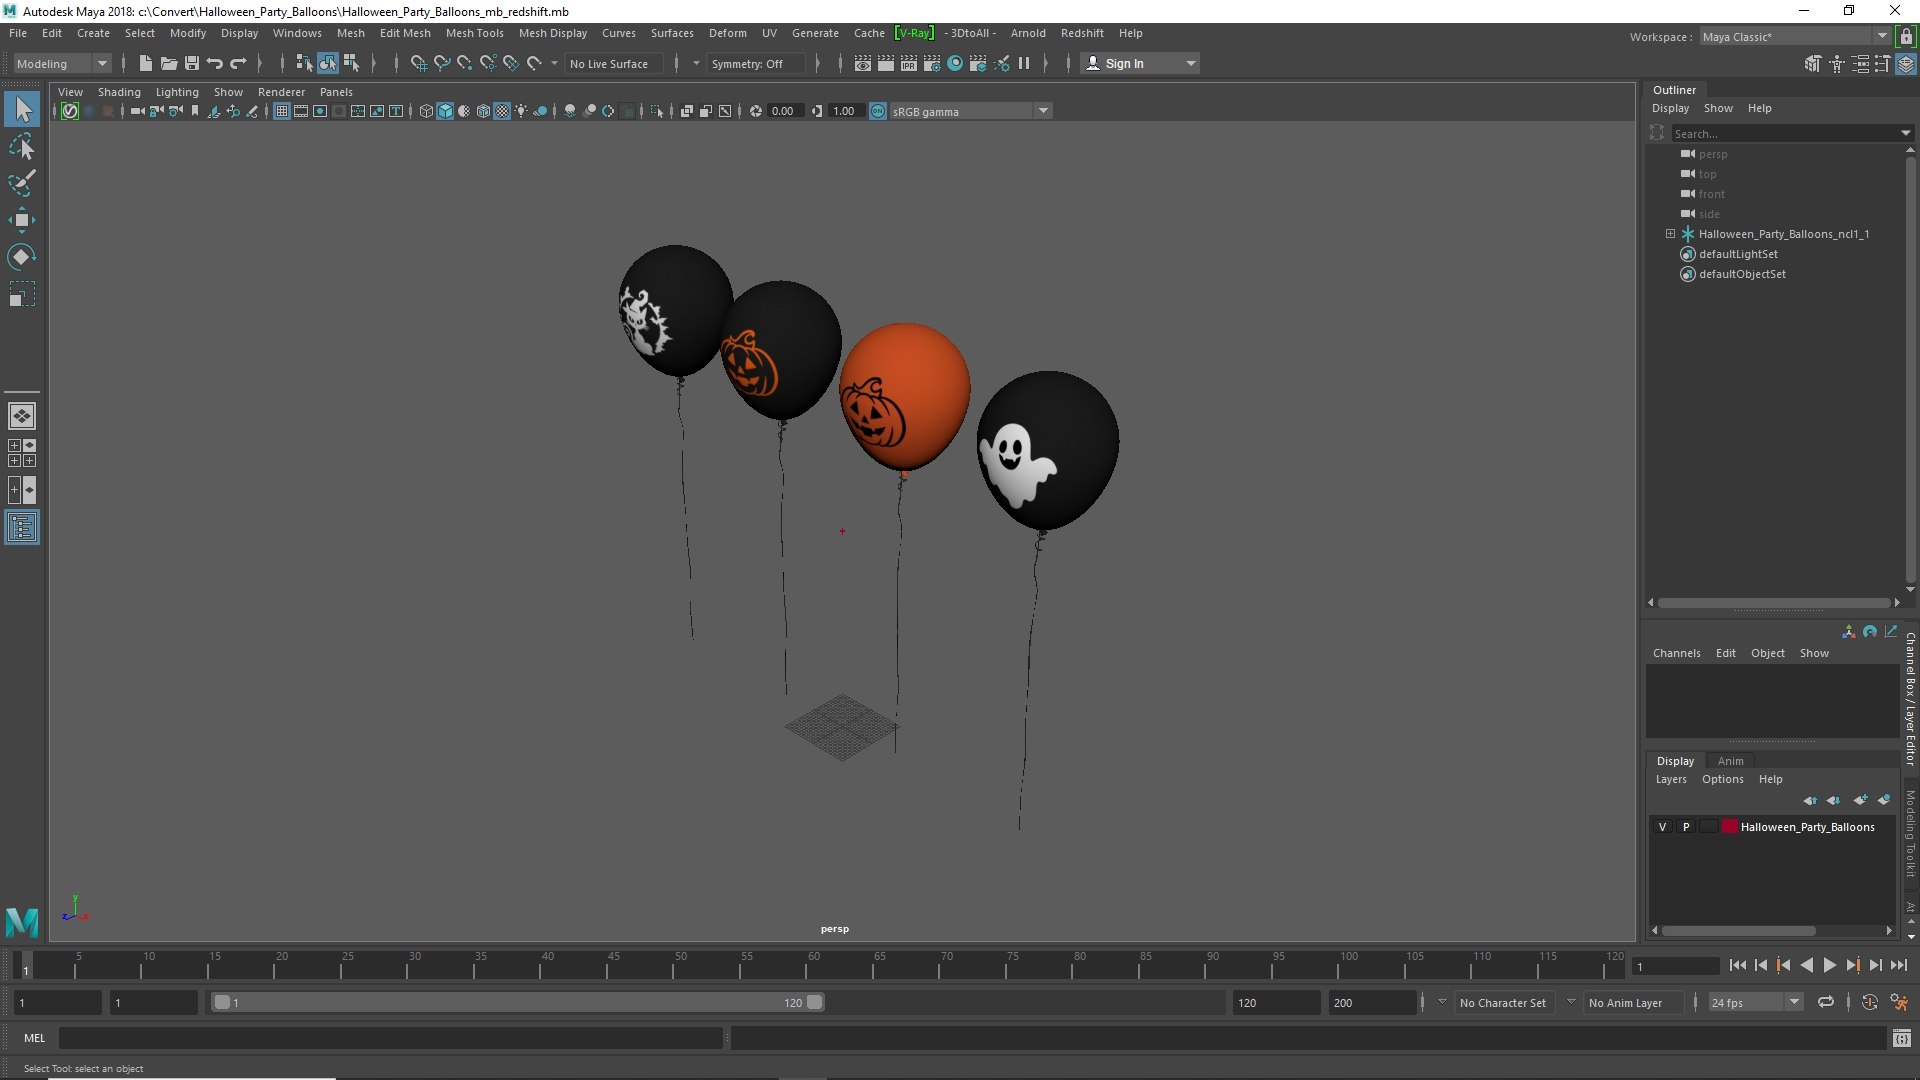This screenshot has height=1080, width=1920.
Task: Click the Play Forwards button
Action: 1829,965
